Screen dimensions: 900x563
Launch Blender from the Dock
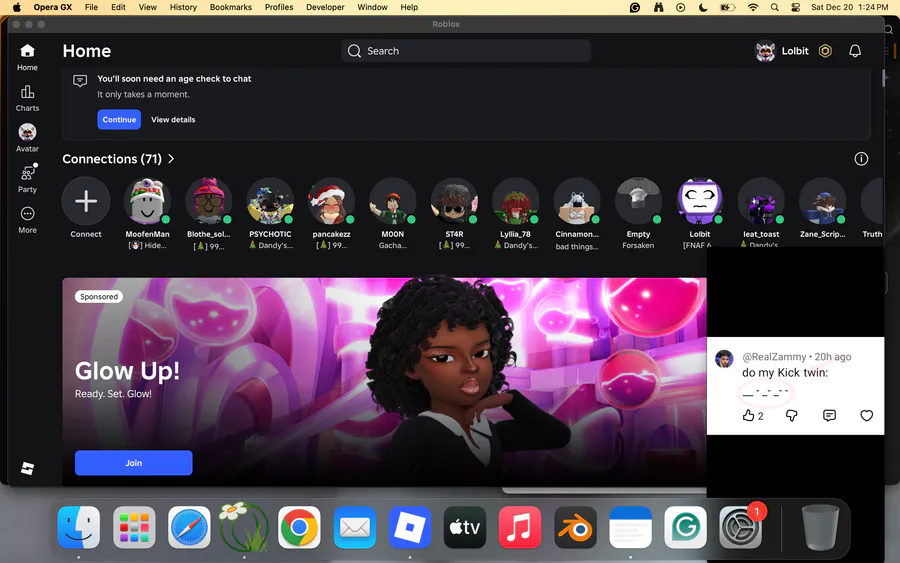coord(575,527)
